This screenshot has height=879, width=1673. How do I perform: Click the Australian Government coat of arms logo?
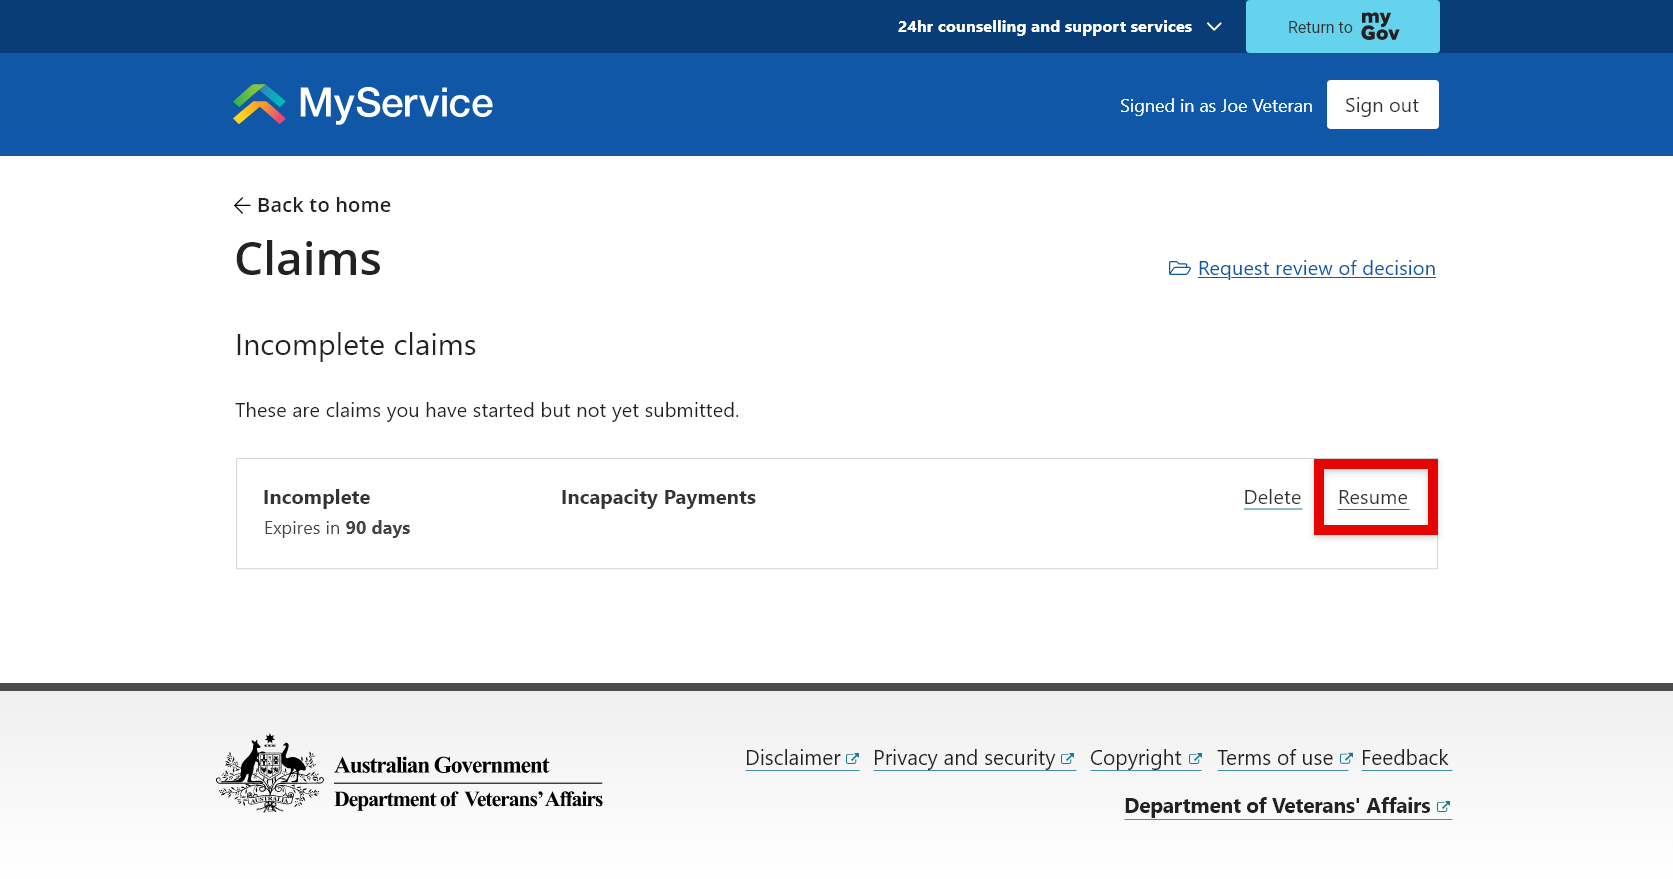pos(270,773)
